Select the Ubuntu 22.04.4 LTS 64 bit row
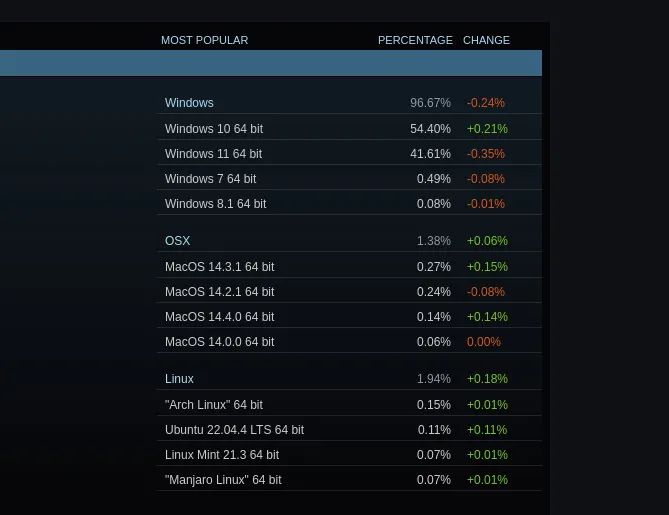This screenshot has width=669, height=515. coord(349,430)
